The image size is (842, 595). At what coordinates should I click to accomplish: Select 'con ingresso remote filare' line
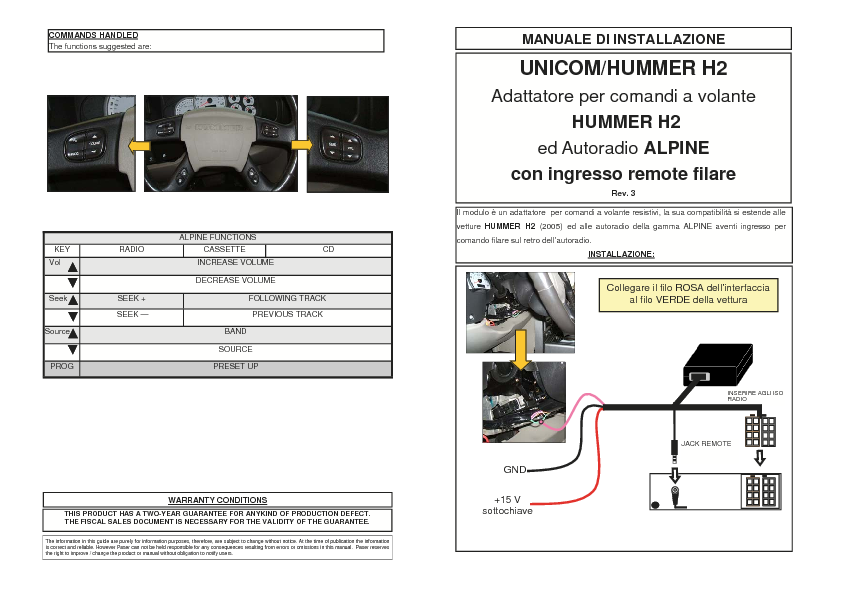(x=623, y=174)
